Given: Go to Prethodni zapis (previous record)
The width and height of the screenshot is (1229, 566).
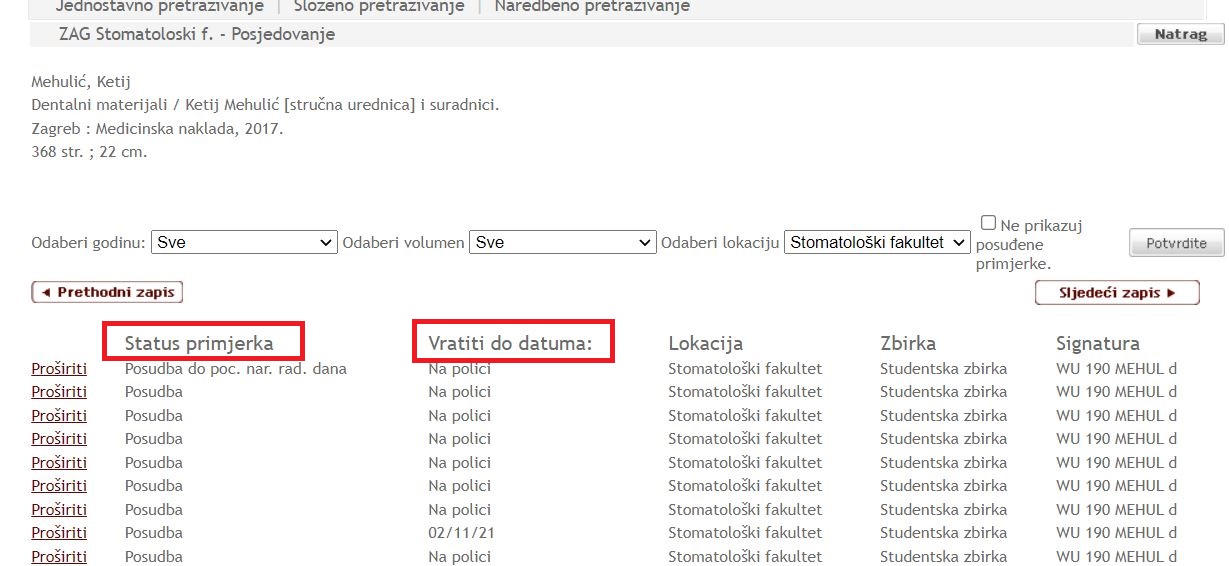Looking at the screenshot, I should [x=107, y=293].
